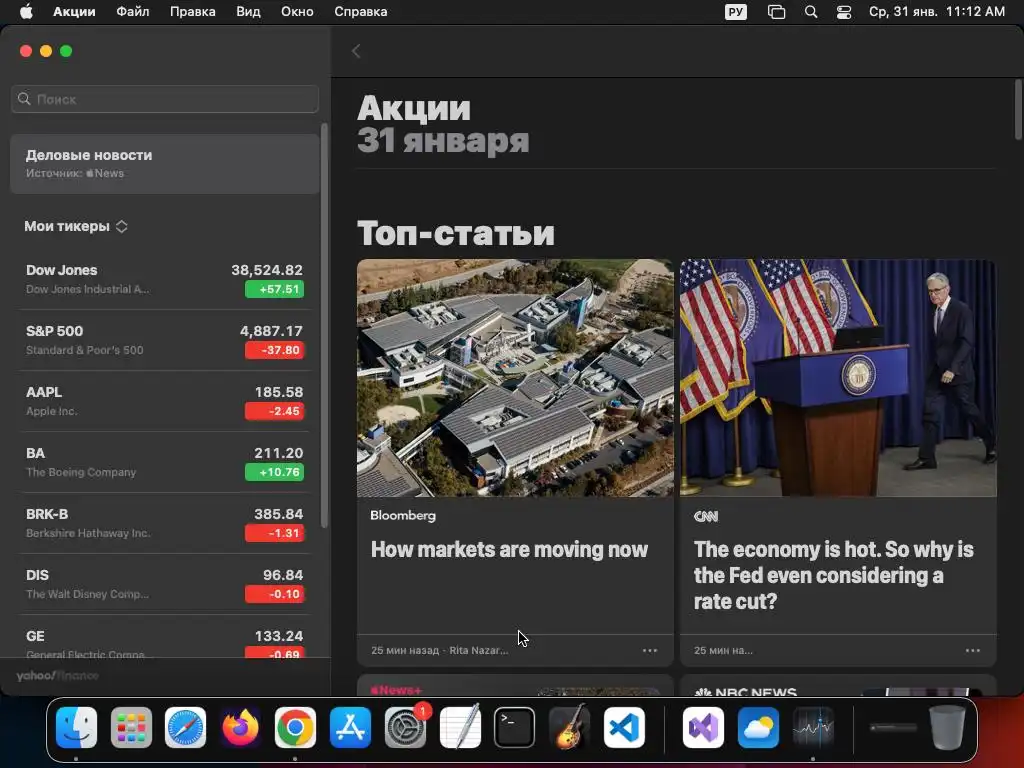Open more options for CNN article

pos(972,650)
